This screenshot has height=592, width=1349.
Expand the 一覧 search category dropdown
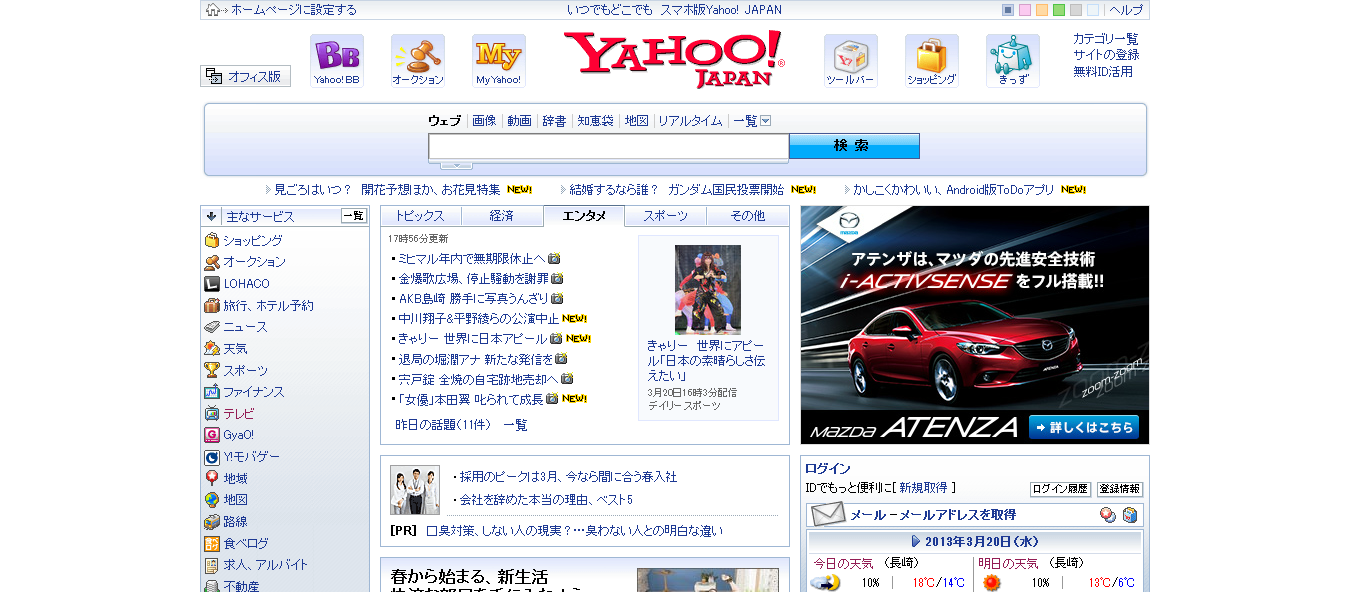click(x=766, y=121)
